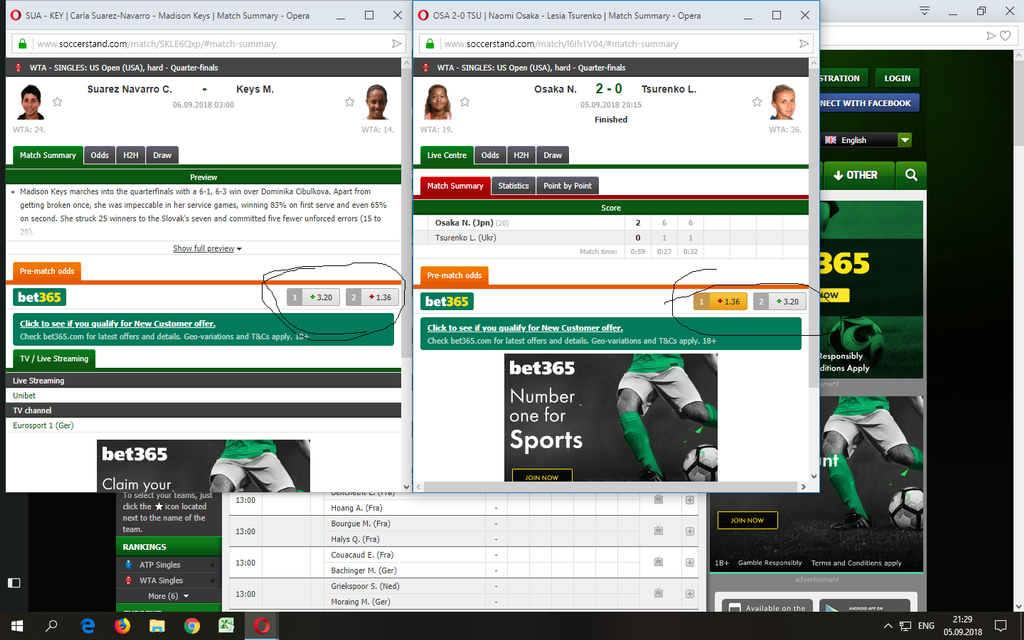Select Live Centre tab in Osaka window

point(447,155)
